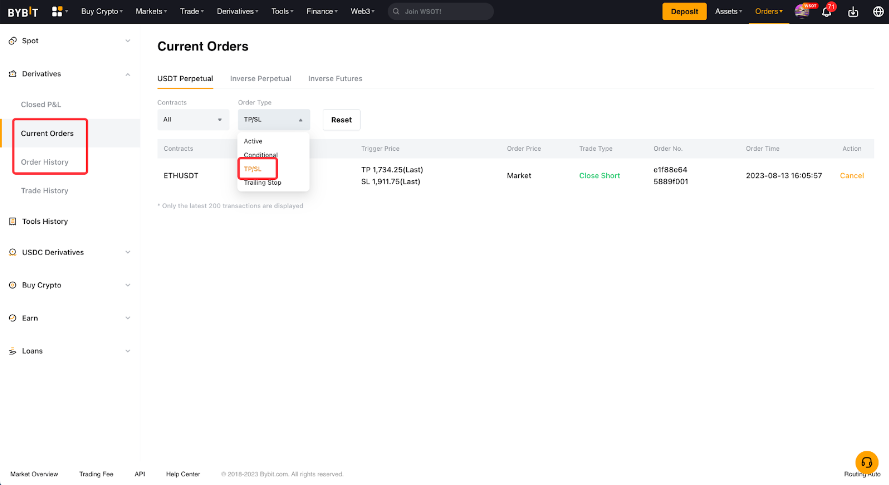
Task: Open the customer support headset icon
Action: pyautogui.click(x=866, y=462)
